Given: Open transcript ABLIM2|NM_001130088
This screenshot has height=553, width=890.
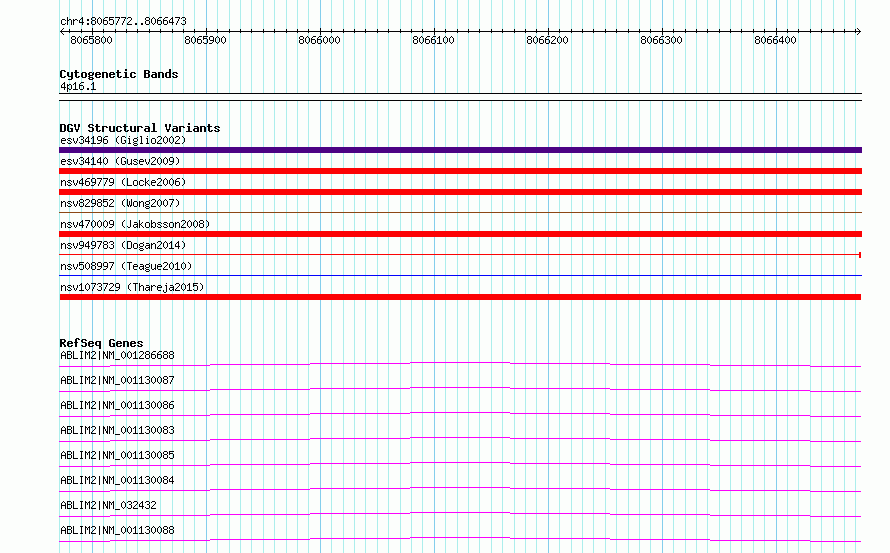Looking at the screenshot, I should [117, 530].
